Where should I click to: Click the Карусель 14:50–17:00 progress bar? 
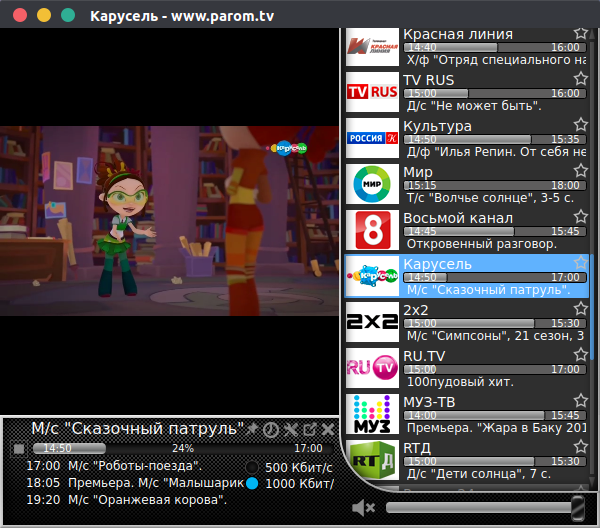pos(495,277)
